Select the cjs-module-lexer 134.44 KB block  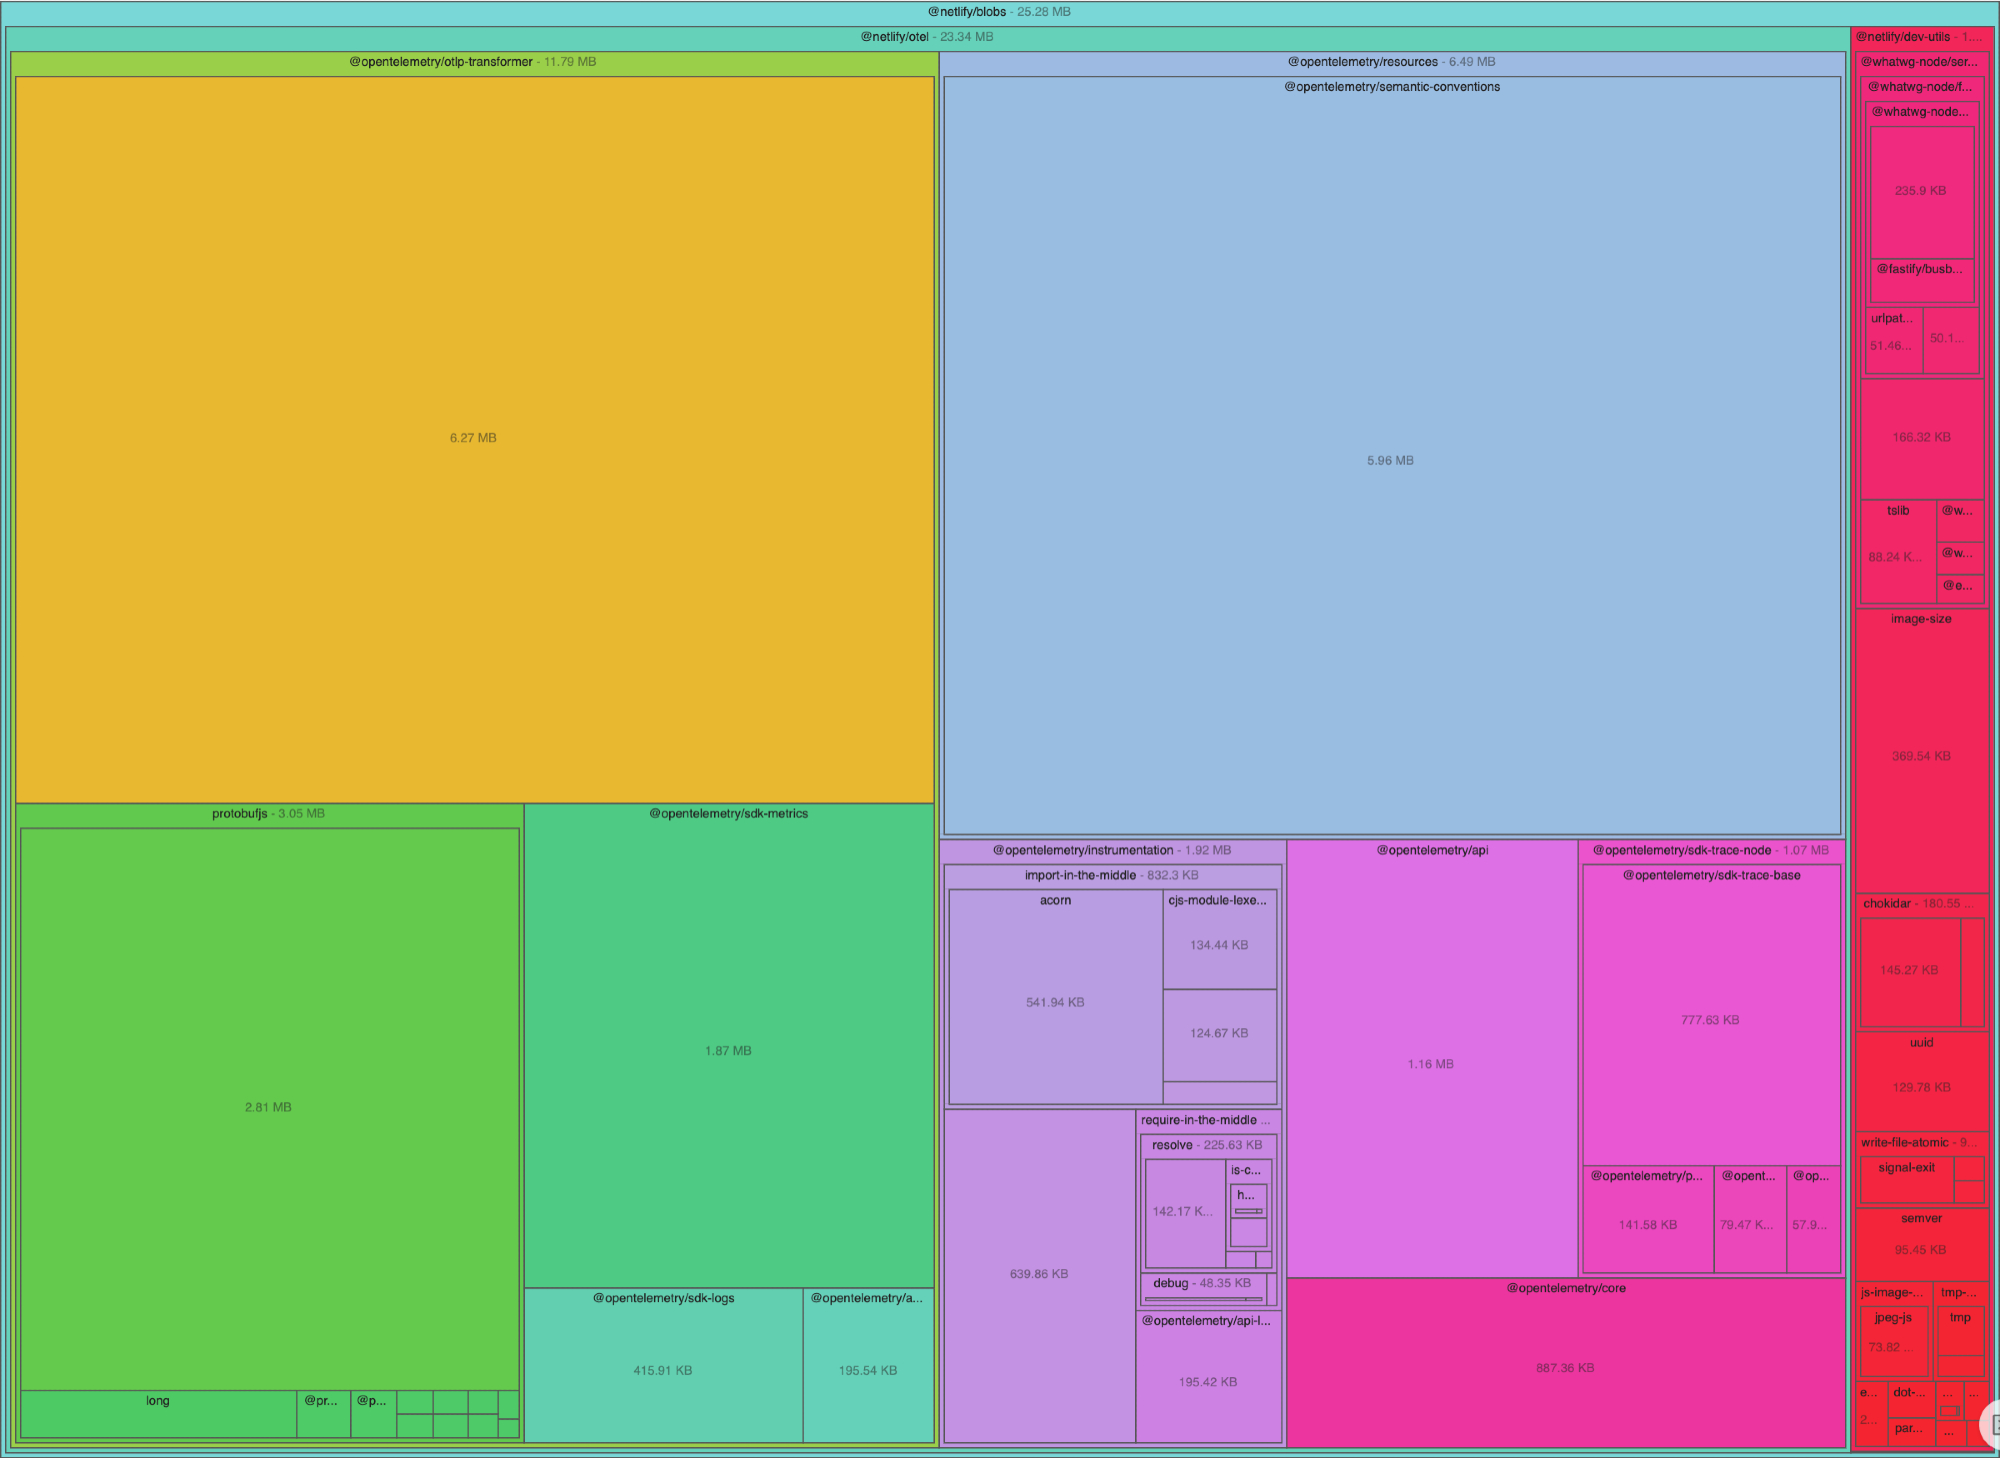[1219, 945]
